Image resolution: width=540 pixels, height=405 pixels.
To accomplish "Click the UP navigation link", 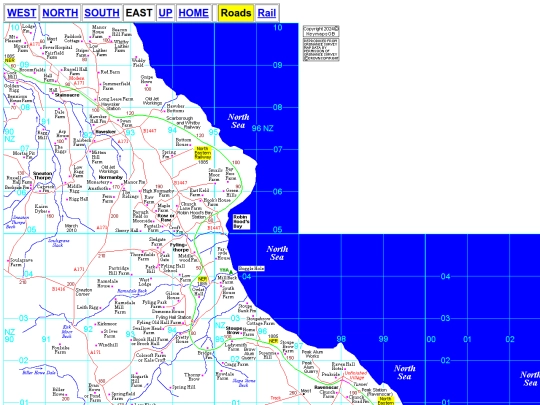I will [165, 13].
